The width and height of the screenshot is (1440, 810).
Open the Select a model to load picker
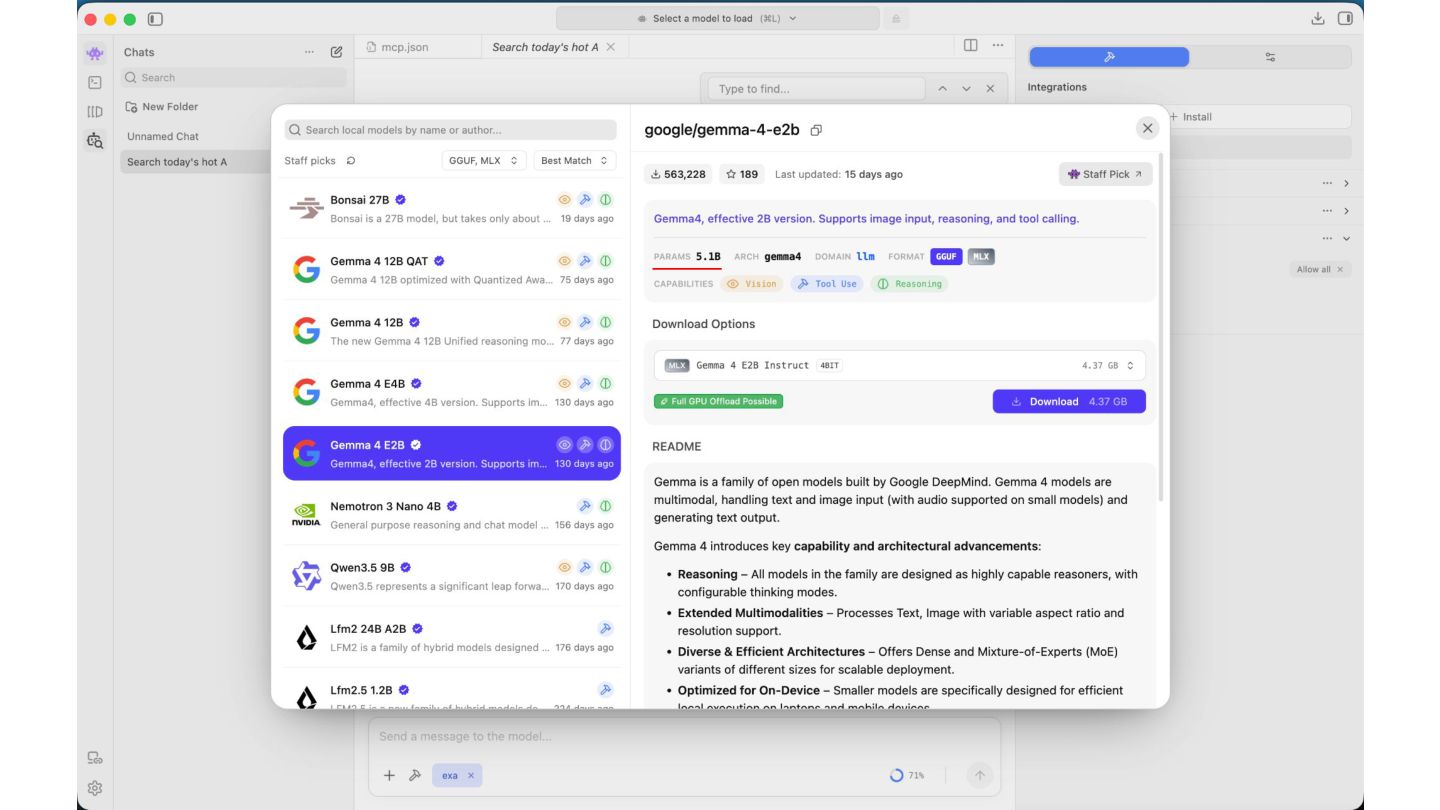pyautogui.click(x=718, y=19)
